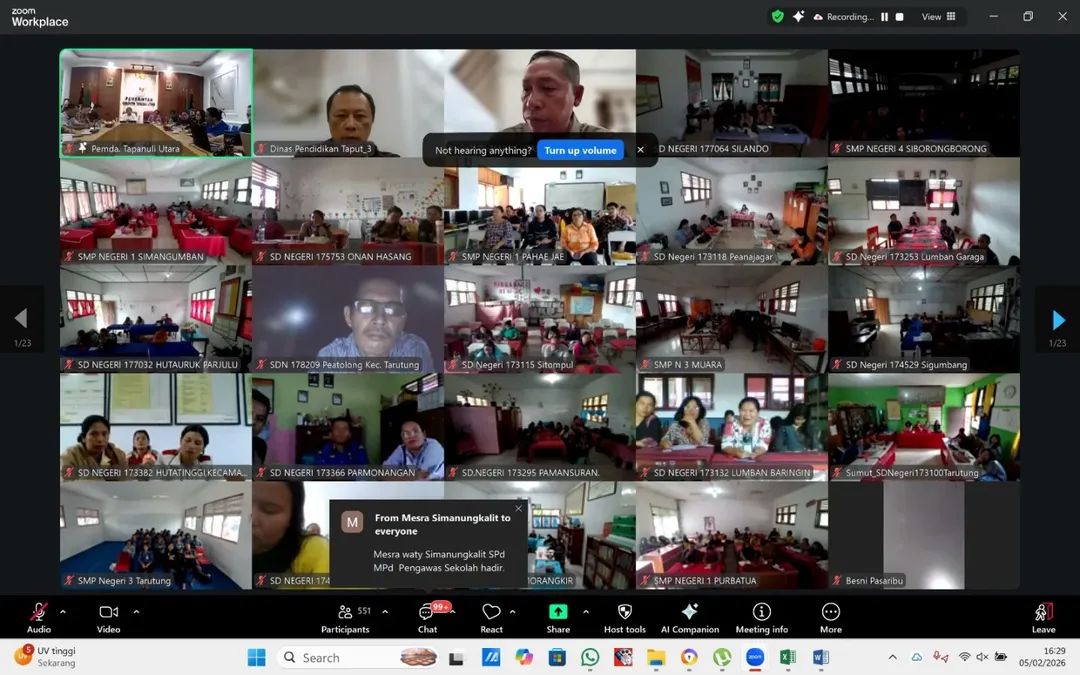Image resolution: width=1080 pixels, height=675 pixels.
Task: Open Meeting info
Action: (x=761, y=612)
